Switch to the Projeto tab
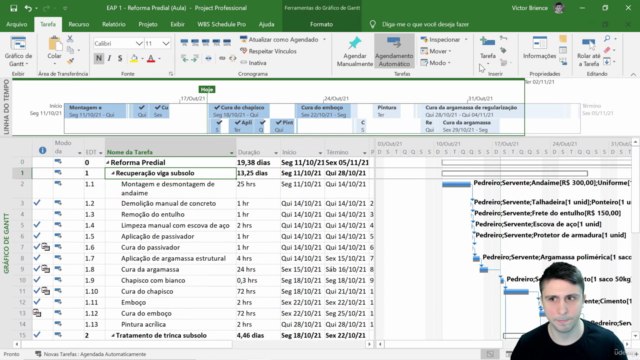 tap(148, 24)
